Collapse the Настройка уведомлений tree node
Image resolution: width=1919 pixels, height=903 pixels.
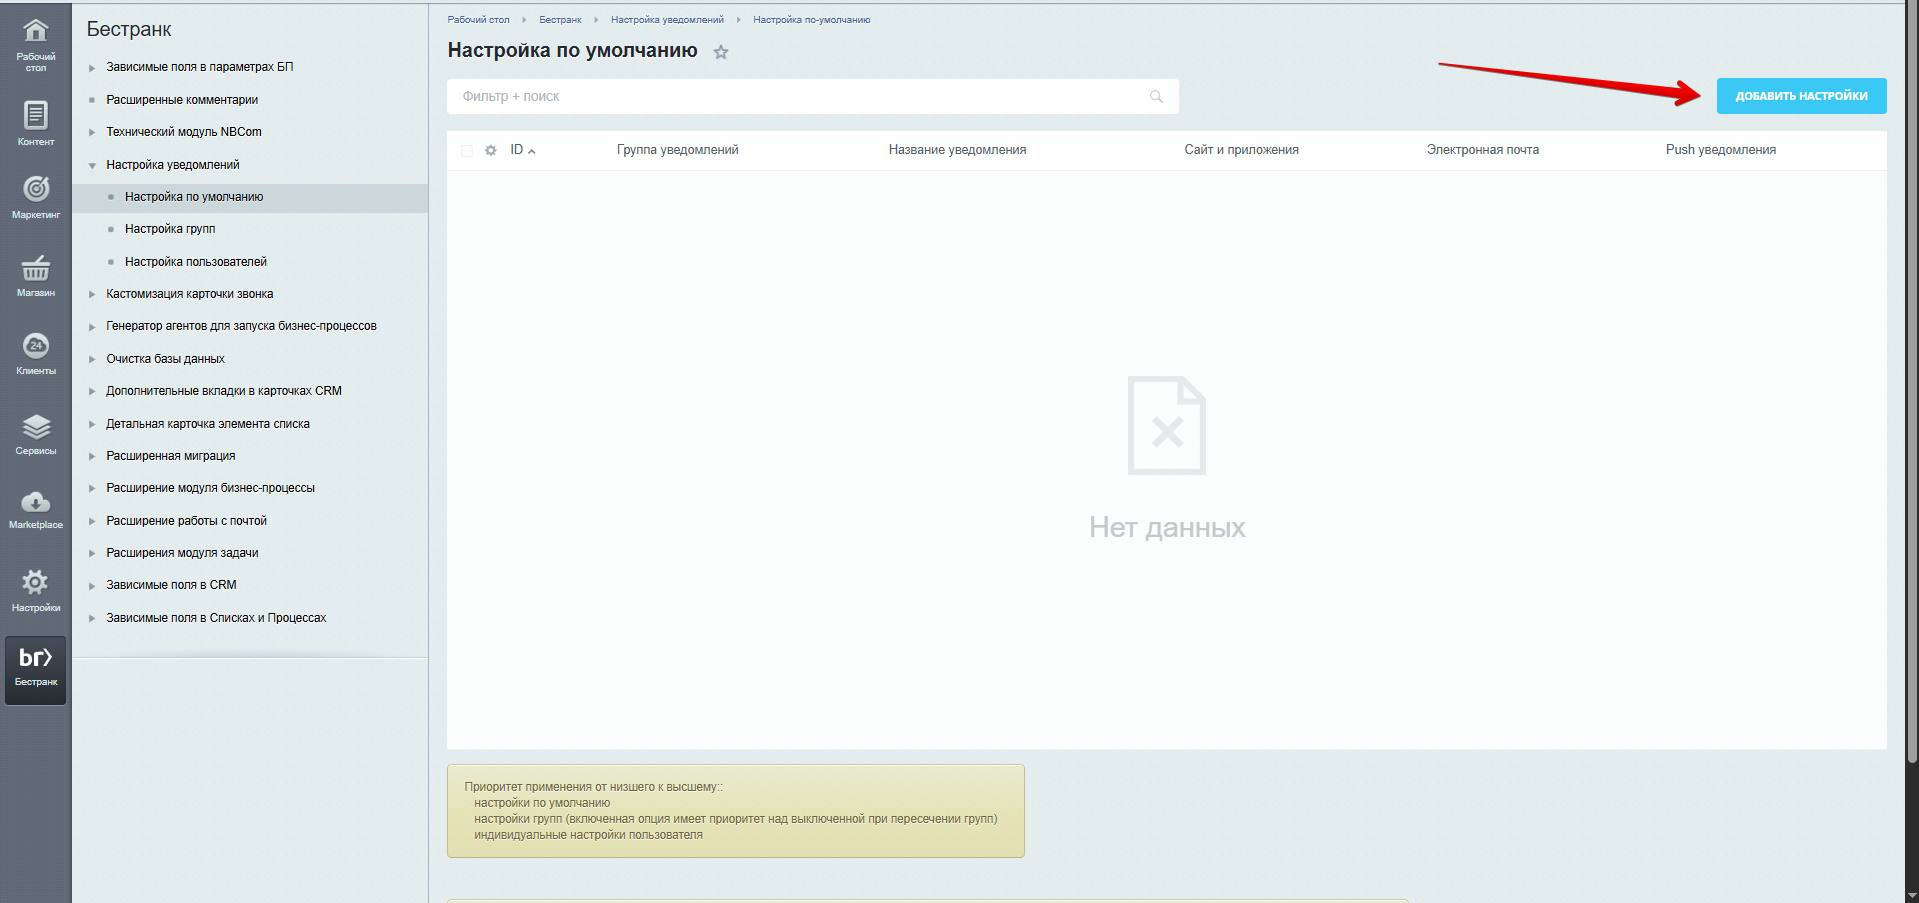tap(92, 166)
